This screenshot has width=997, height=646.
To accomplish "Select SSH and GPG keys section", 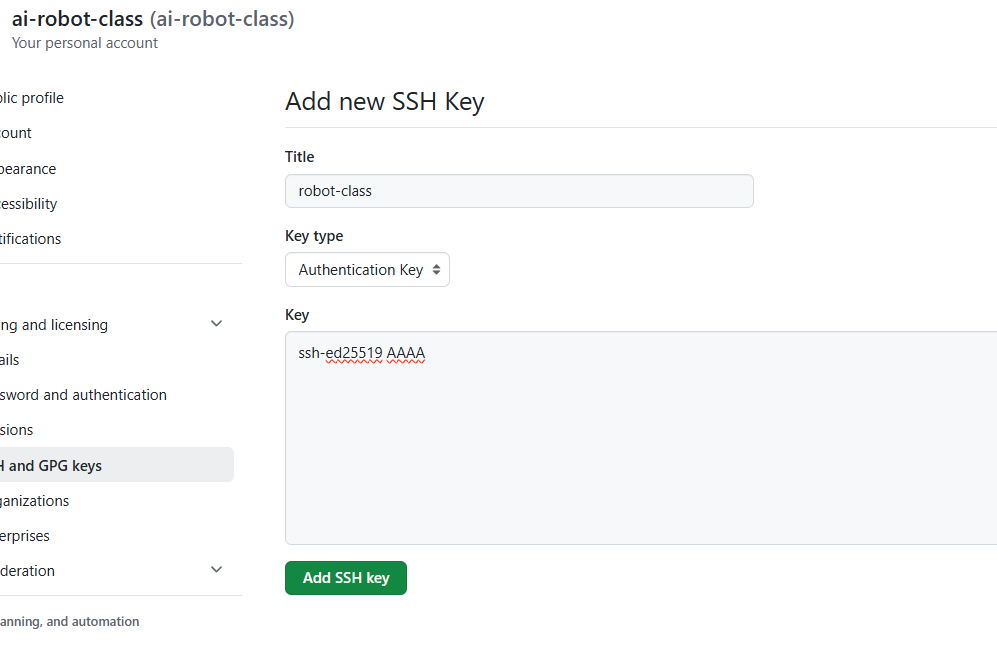I will coord(50,464).
